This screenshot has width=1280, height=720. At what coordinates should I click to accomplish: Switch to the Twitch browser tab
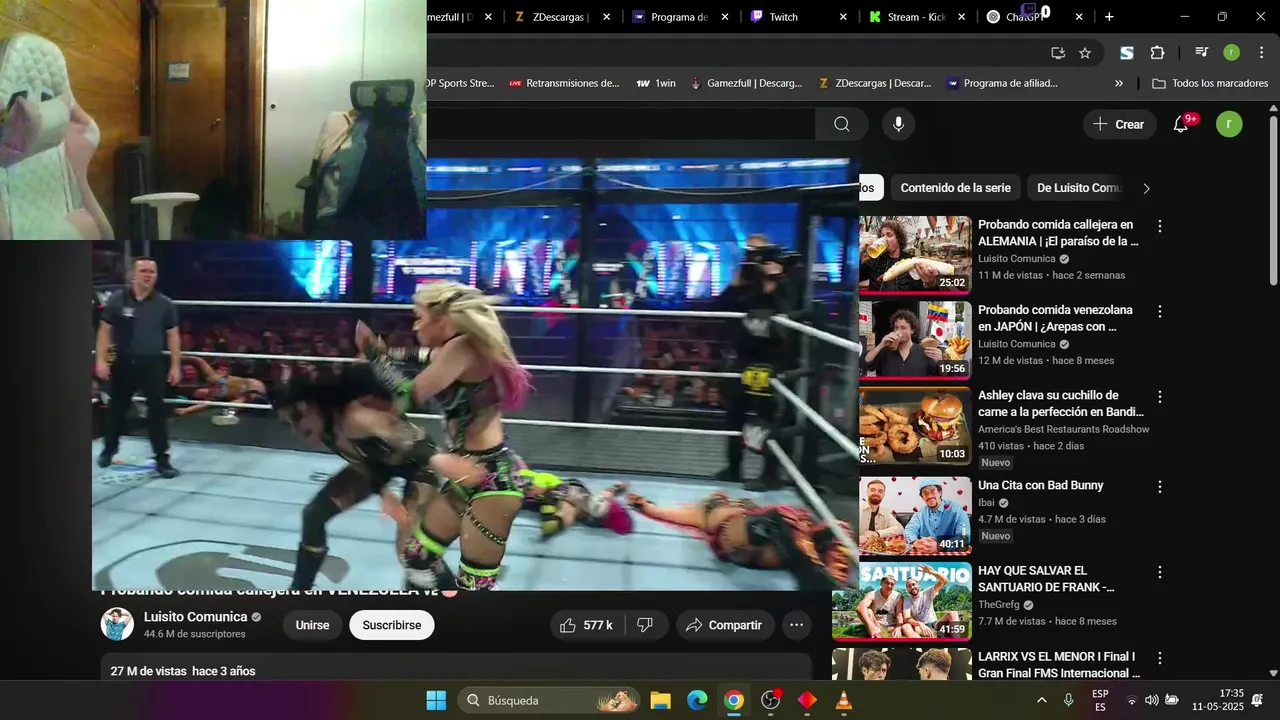(x=798, y=17)
